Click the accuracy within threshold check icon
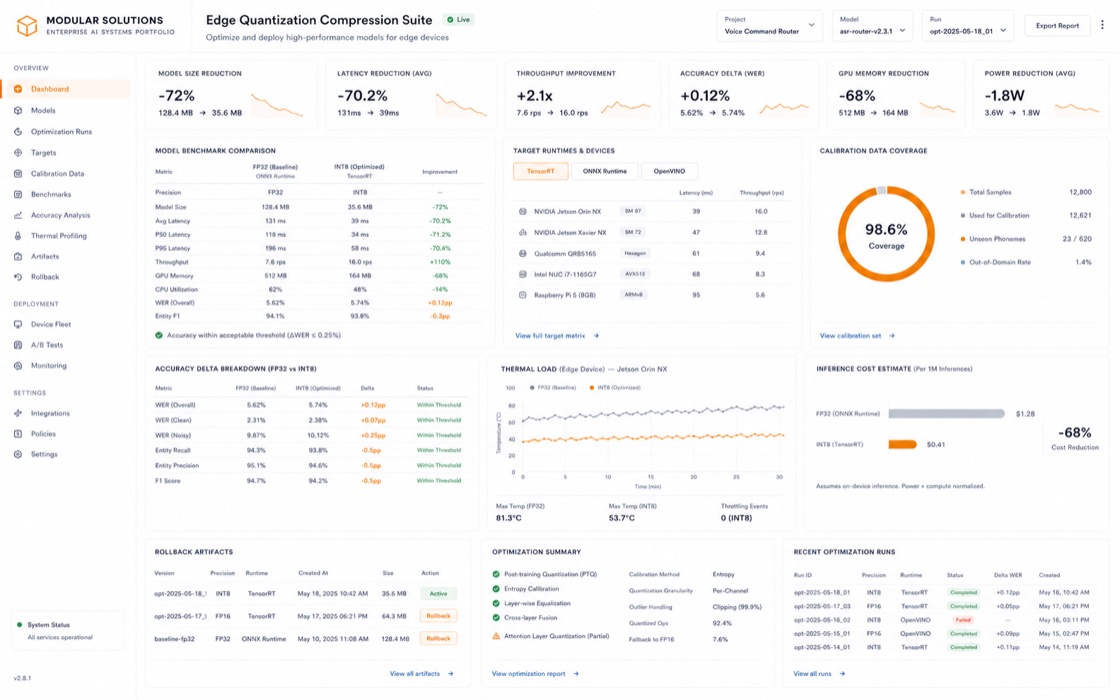1120x700 pixels. click(x=159, y=335)
